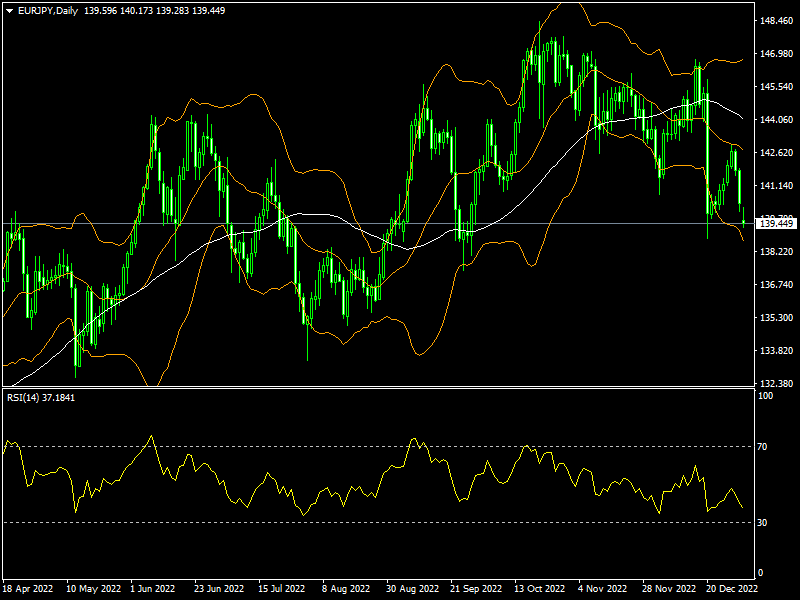Select the 141.140 price axis label
Viewport: 800px width, 600px height.
[777, 186]
